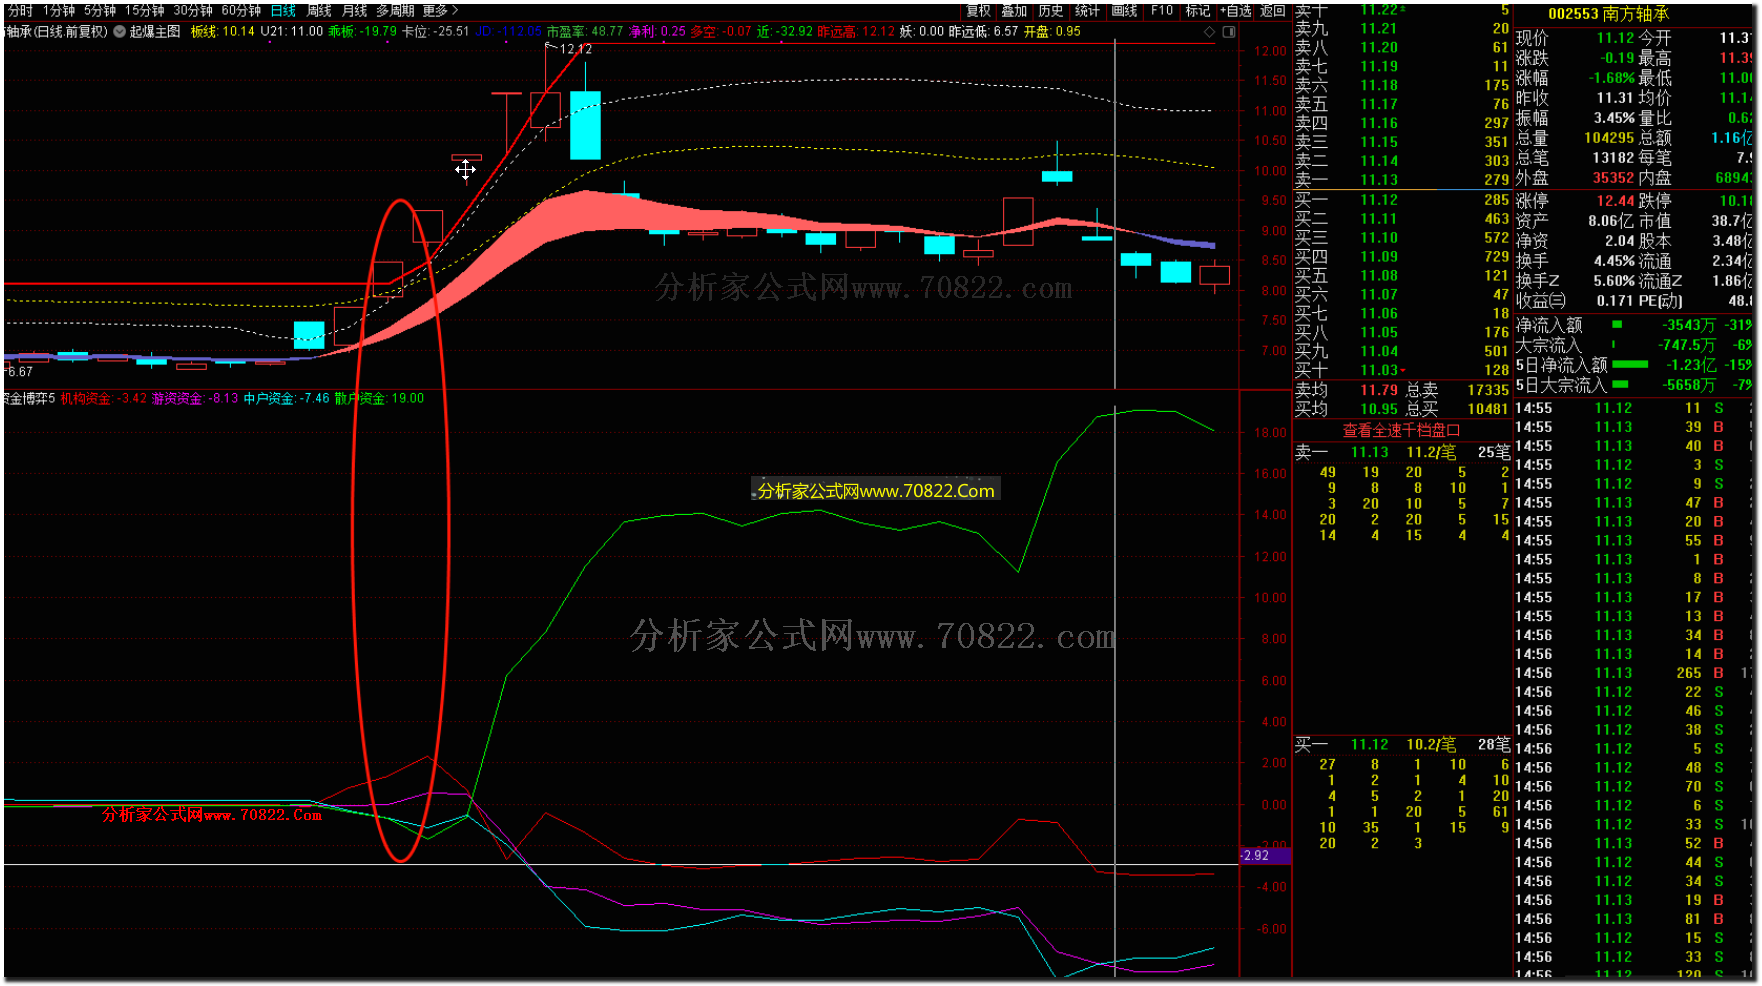Switch to the 月线 monthly chart tab
The width and height of the screenshot is (1762, 986).
coord(354,11)
